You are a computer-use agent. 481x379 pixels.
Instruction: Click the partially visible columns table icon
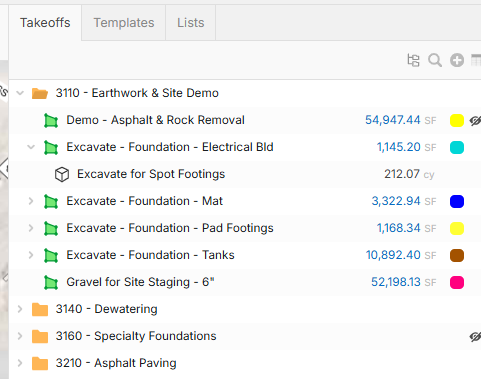pyautogui.click(x=476, y=60)
